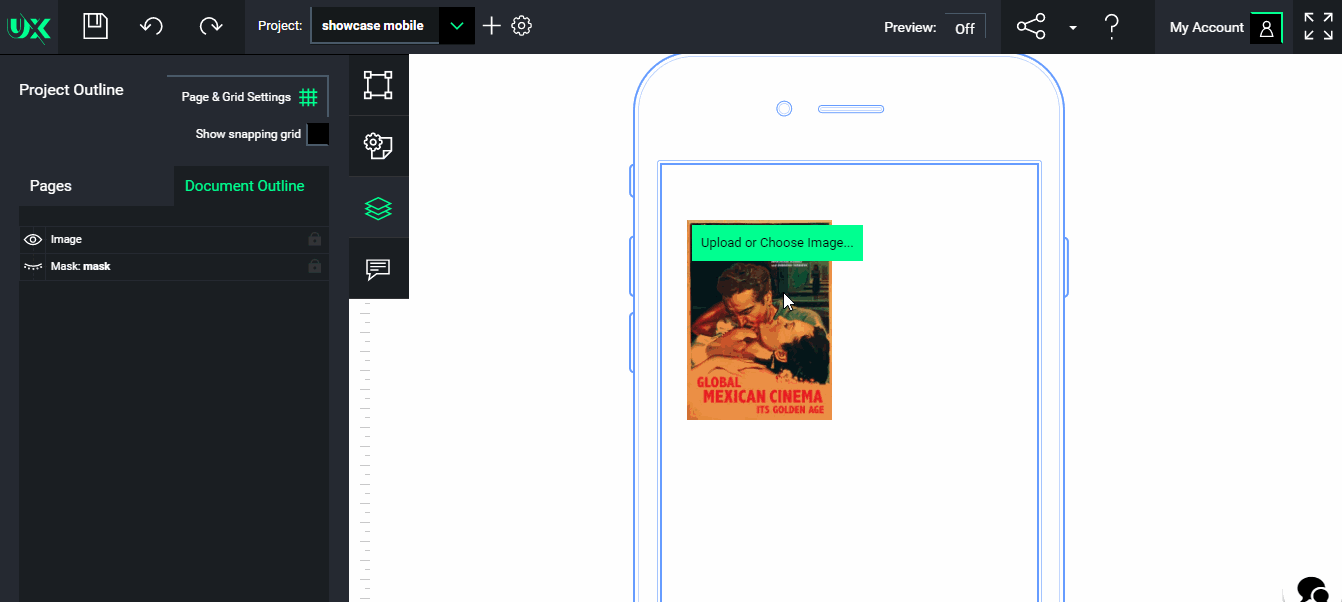Viewport: 1342px width, 602px height.
Task: Open the page settings gear sidebar icon
Action: (378, 146)
